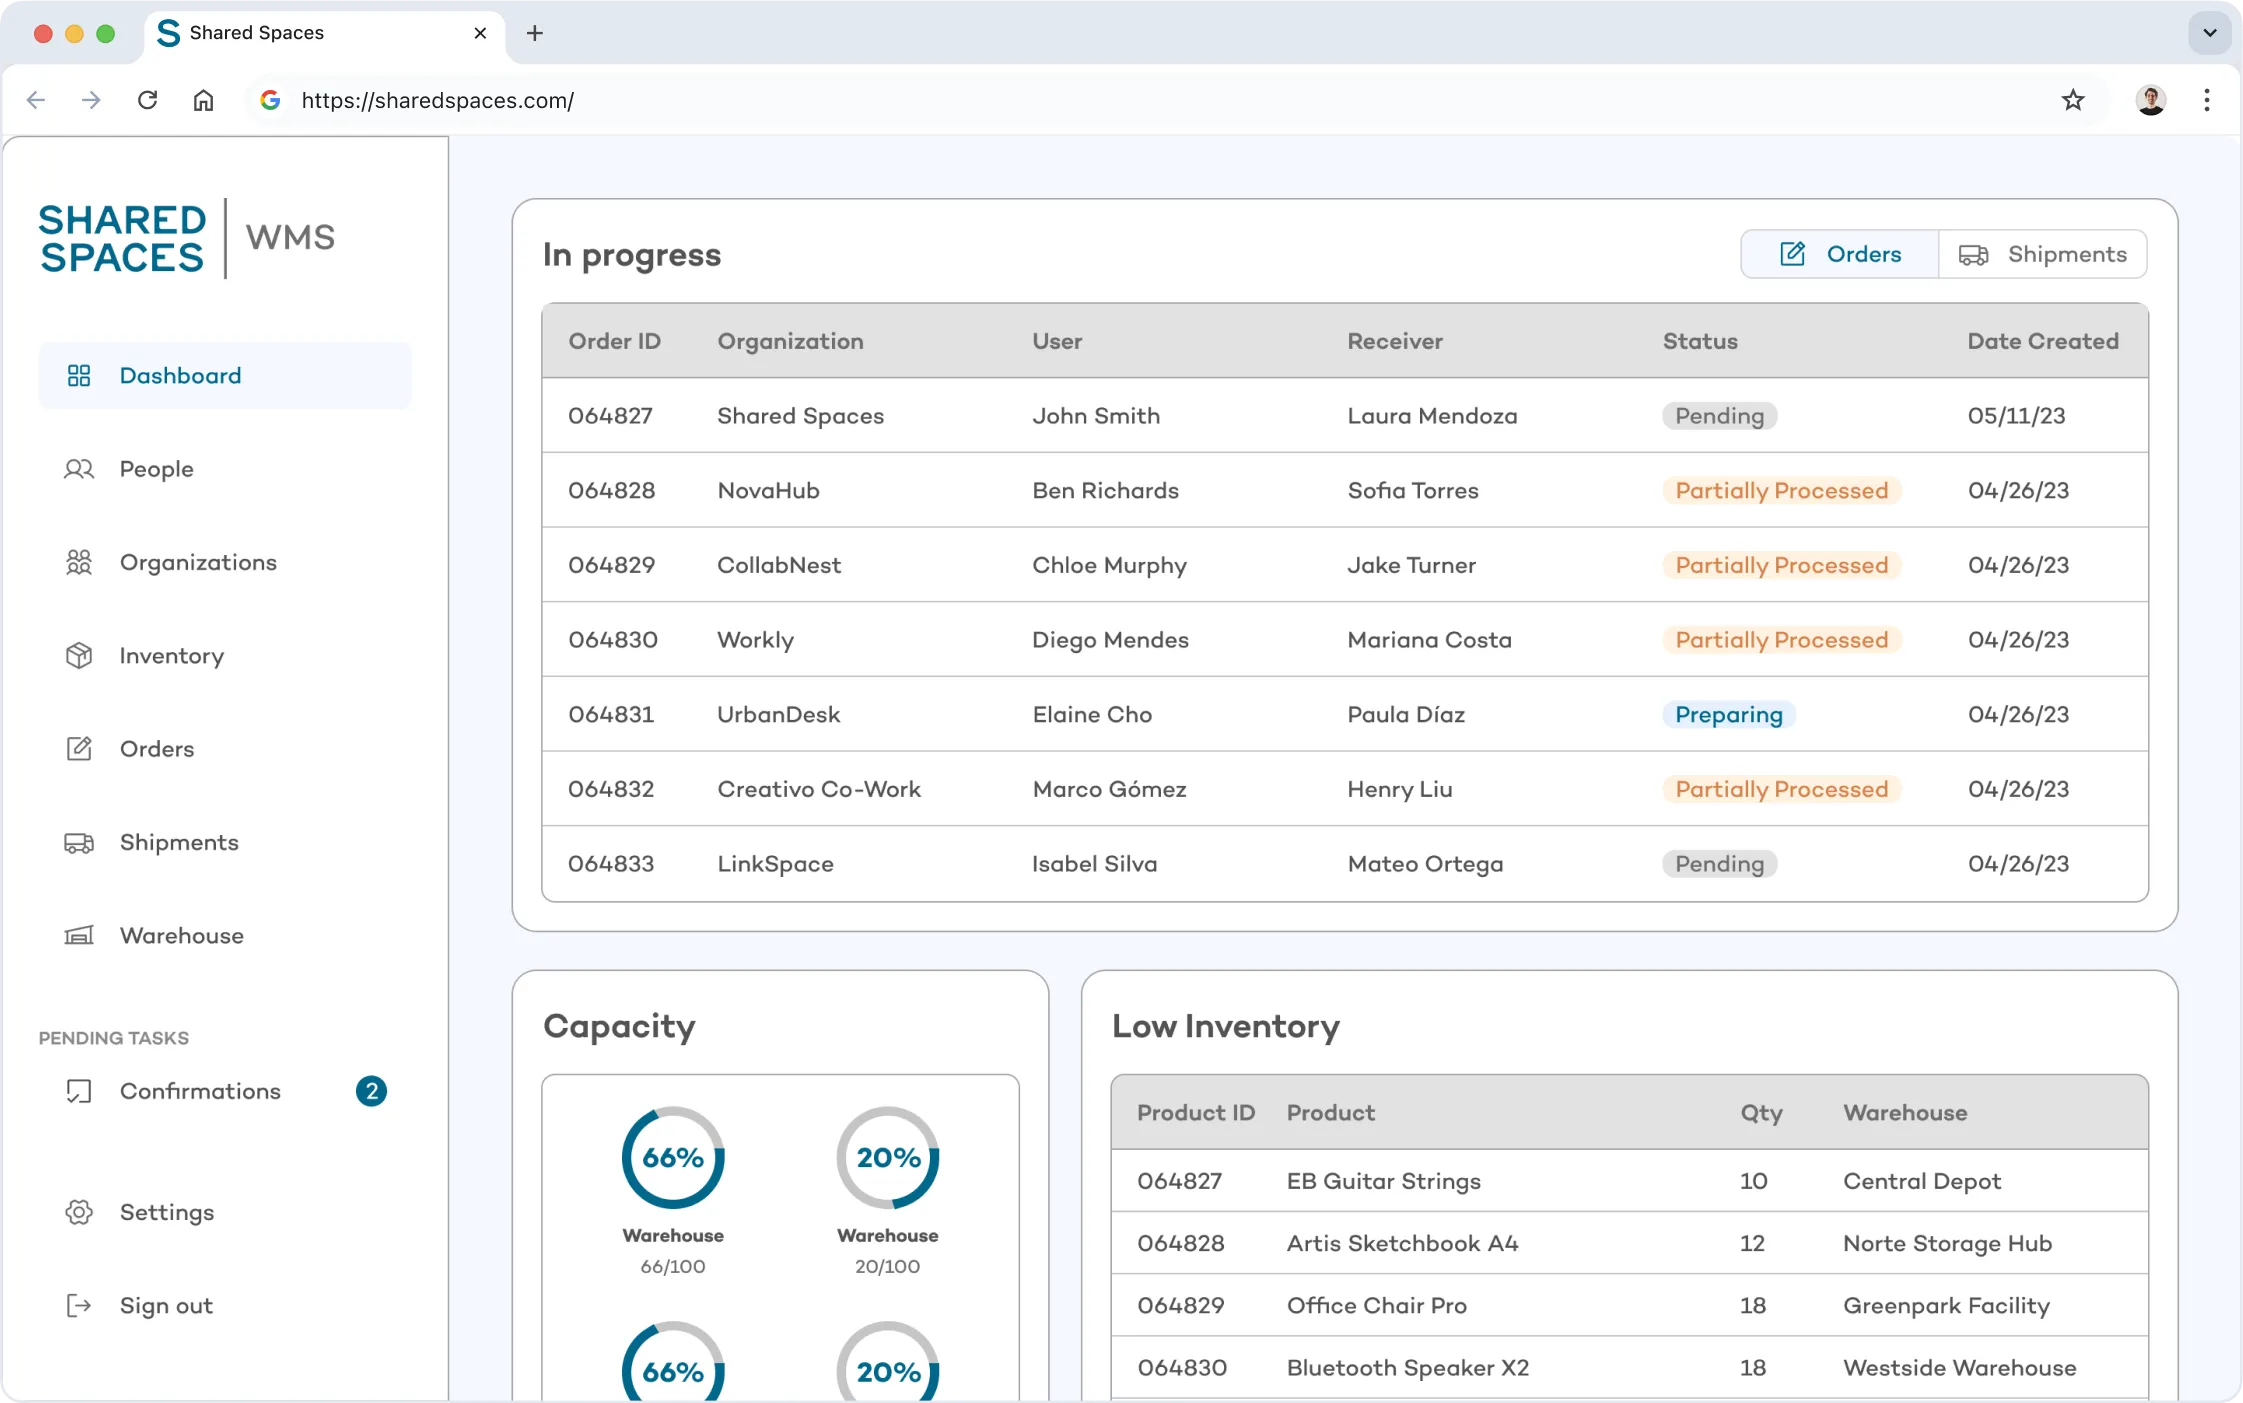The image size is (2243, 1403).
Task: Open Shipments page from sidebar label
Action: [179, 842]
